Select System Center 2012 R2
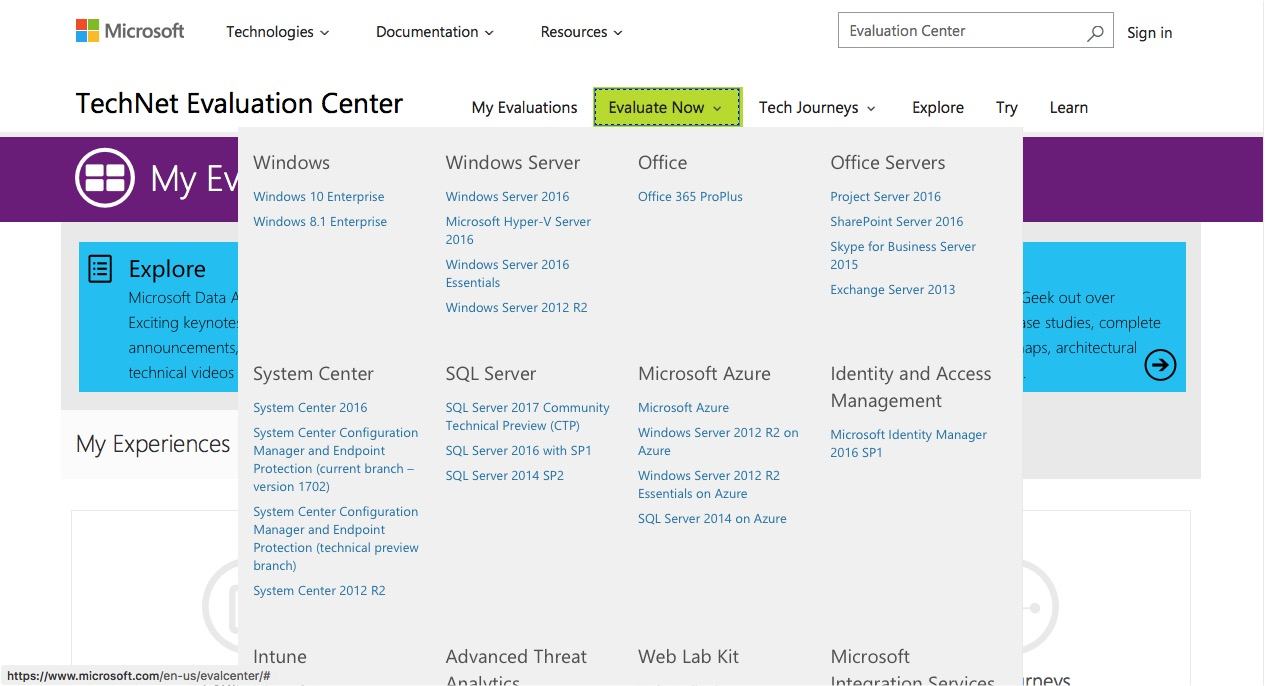The image size is (1265, 686). (319, 591)
